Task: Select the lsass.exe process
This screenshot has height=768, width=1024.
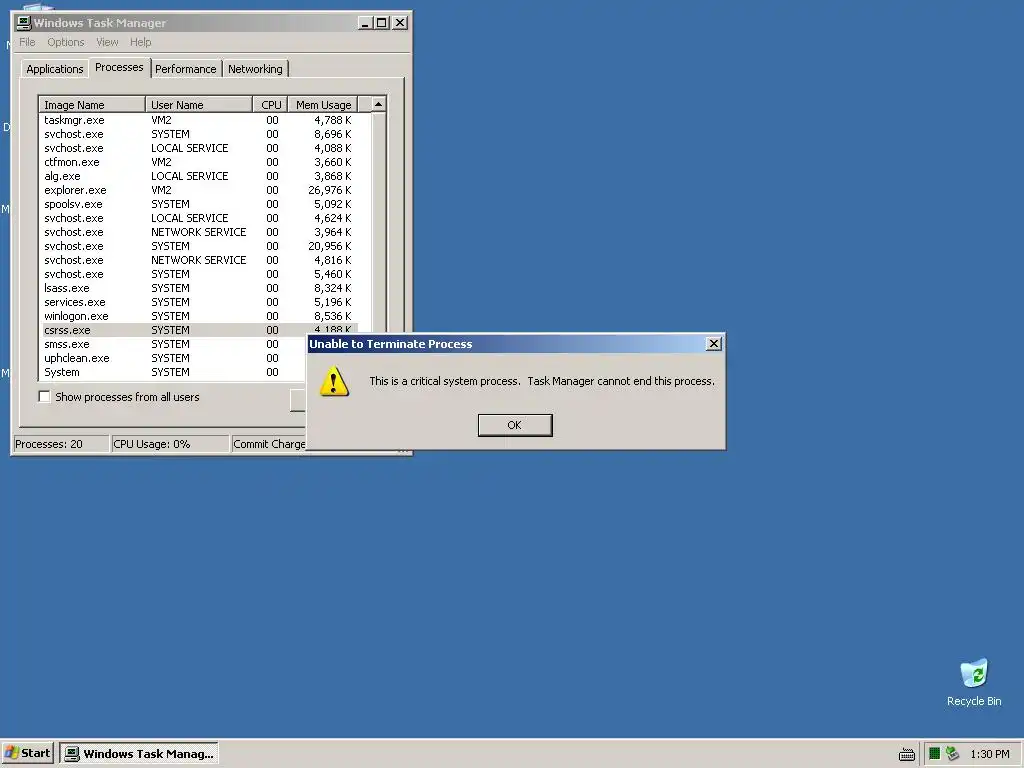Action: [198, 288]
